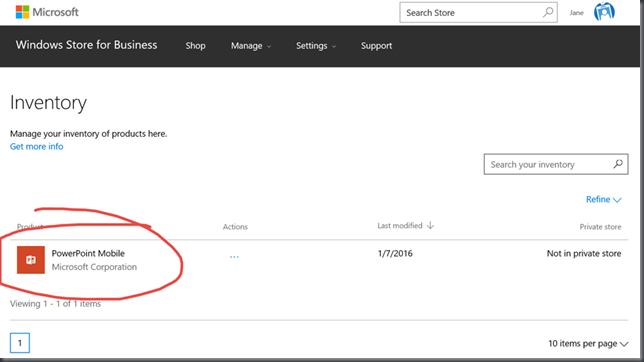Image resolution: width=644 pixels, height=362 pixels.
Task: Click the PowerPoint Mobile app icon
Action: (x=31, y=260)
